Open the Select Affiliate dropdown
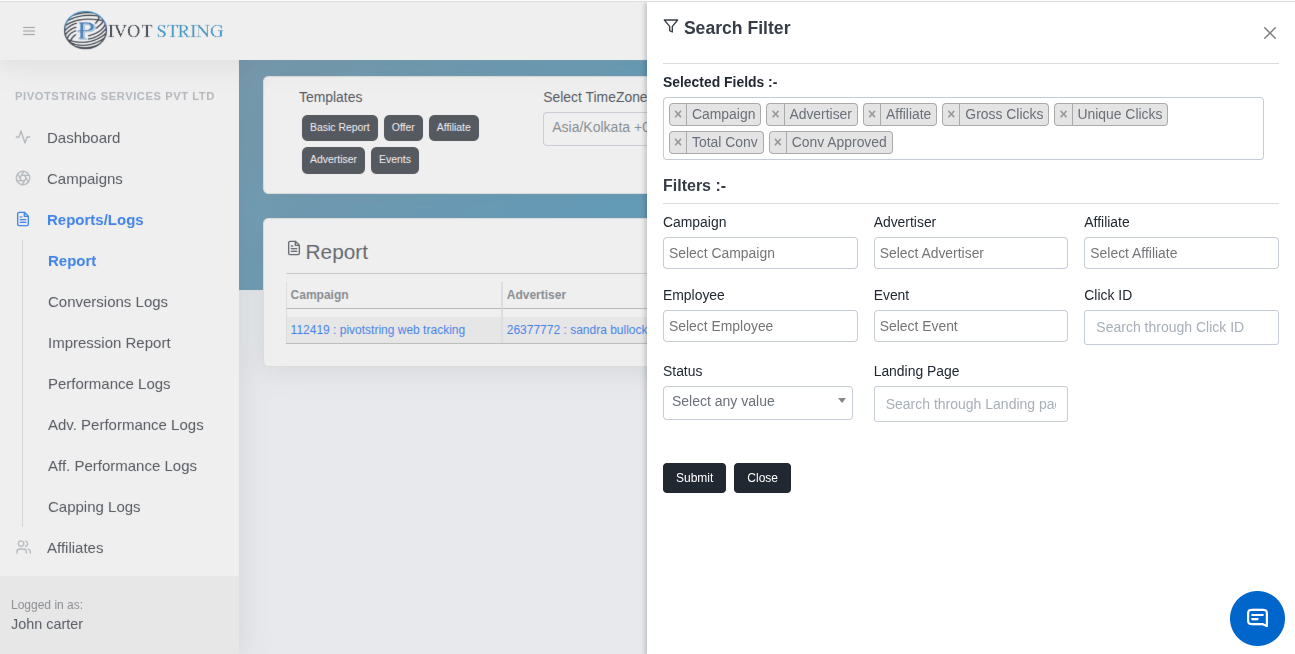Screen dimensions: 1295x654 click(1180, 253)
